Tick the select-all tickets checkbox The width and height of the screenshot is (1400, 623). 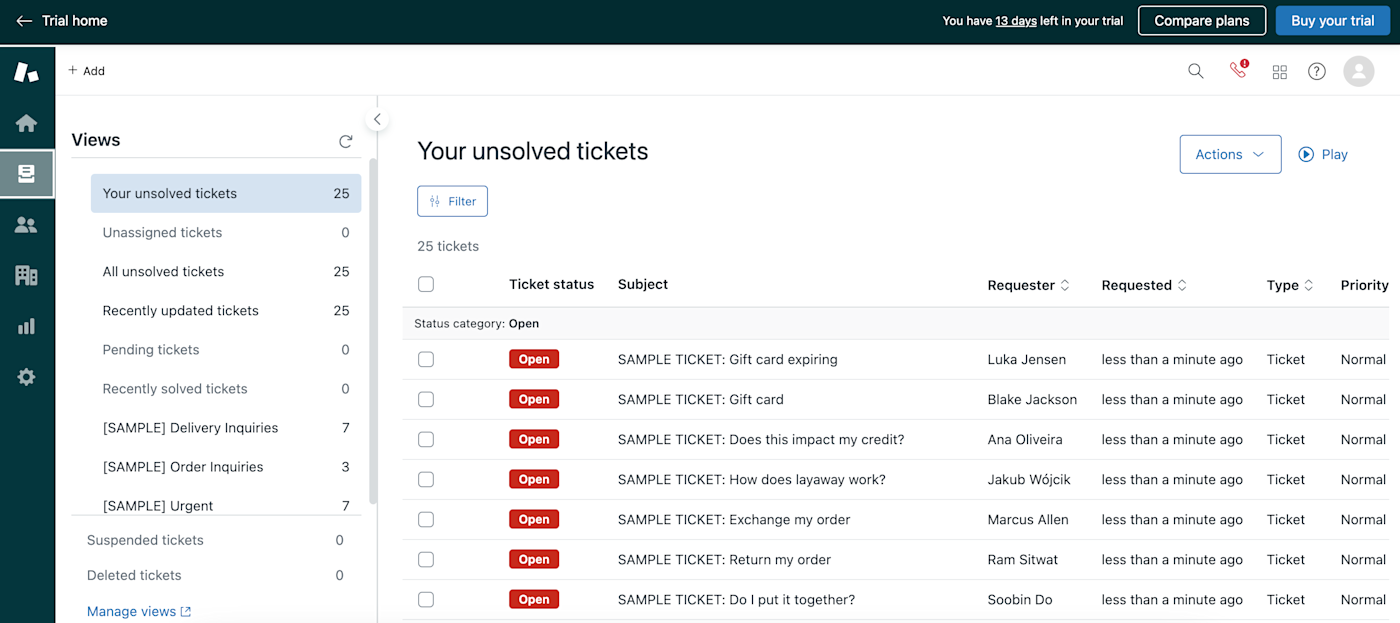coord(426,285)
